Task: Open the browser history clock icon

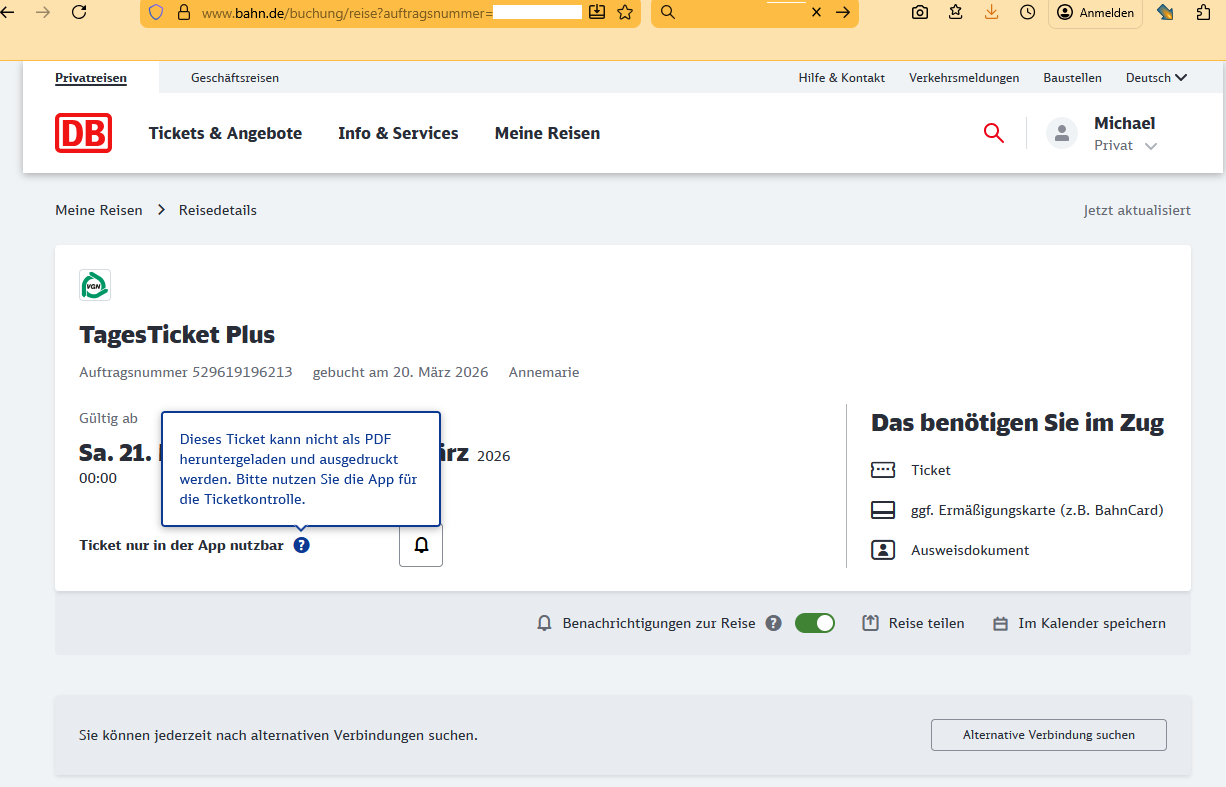Action: tap(1028, 12)
